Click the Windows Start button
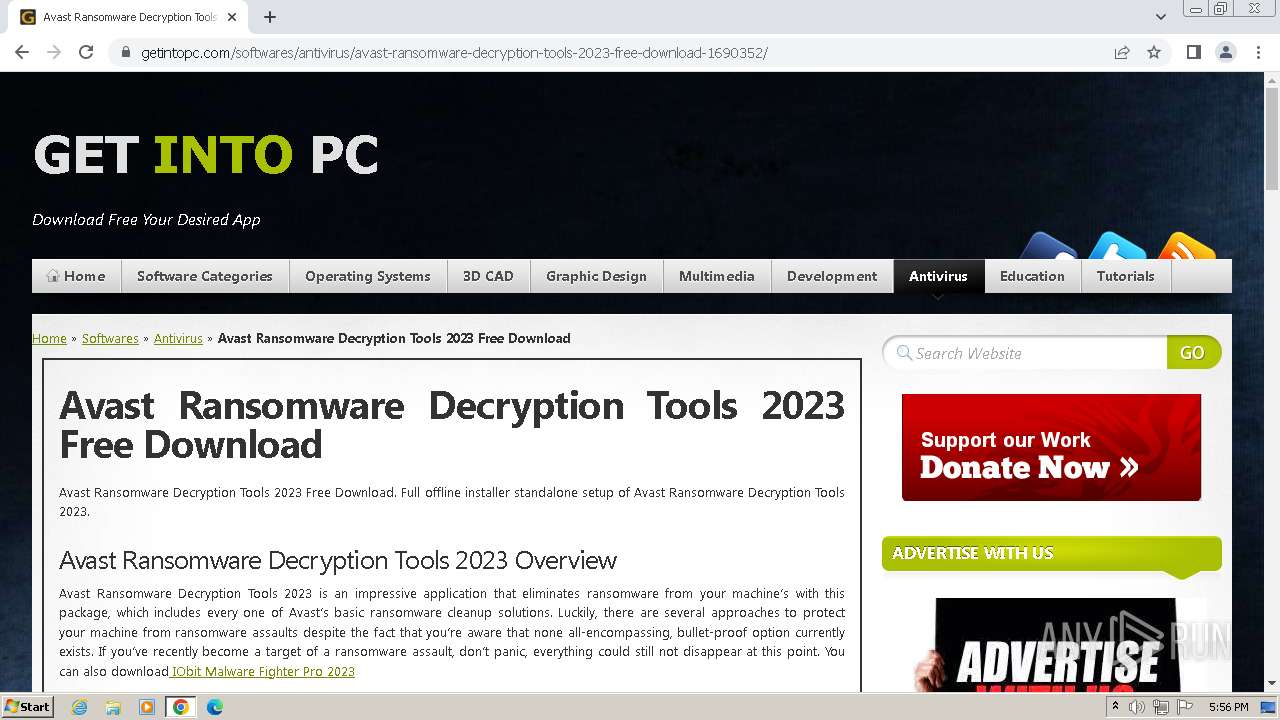Viewport: 1280px width, 720px height. coord(28,707)
